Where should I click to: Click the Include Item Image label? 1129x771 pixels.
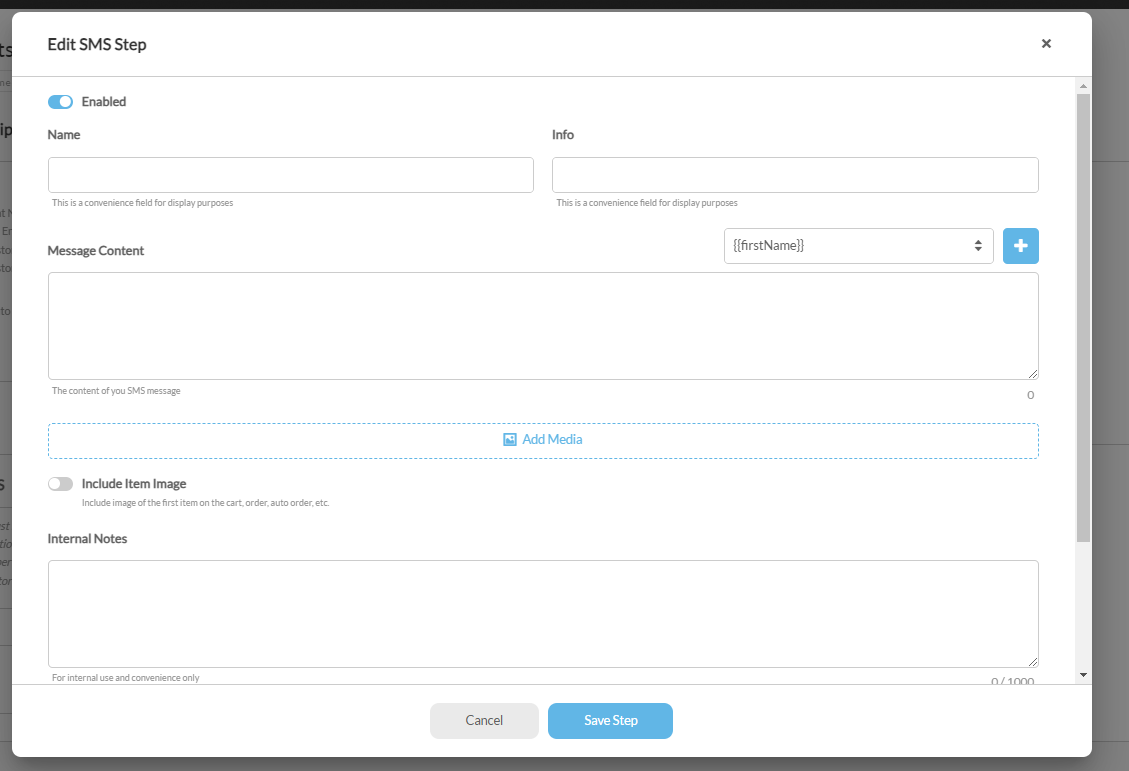[134, 484]
